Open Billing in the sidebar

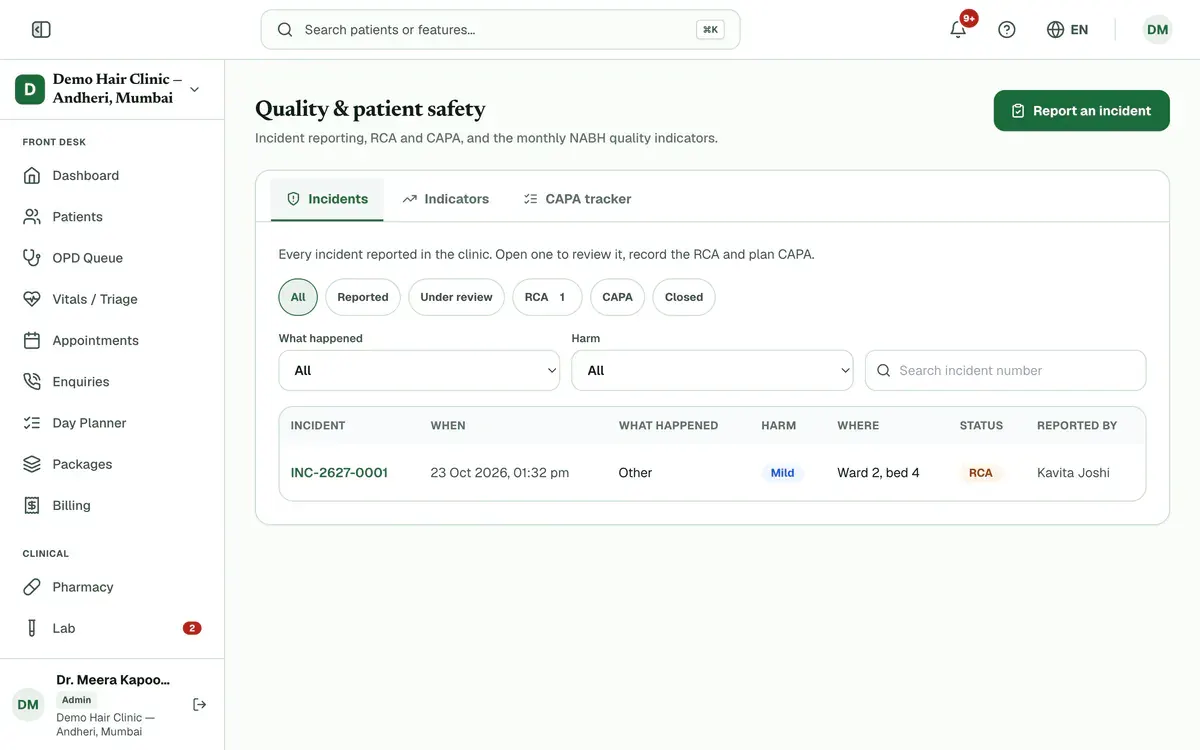tap(112, 505)
